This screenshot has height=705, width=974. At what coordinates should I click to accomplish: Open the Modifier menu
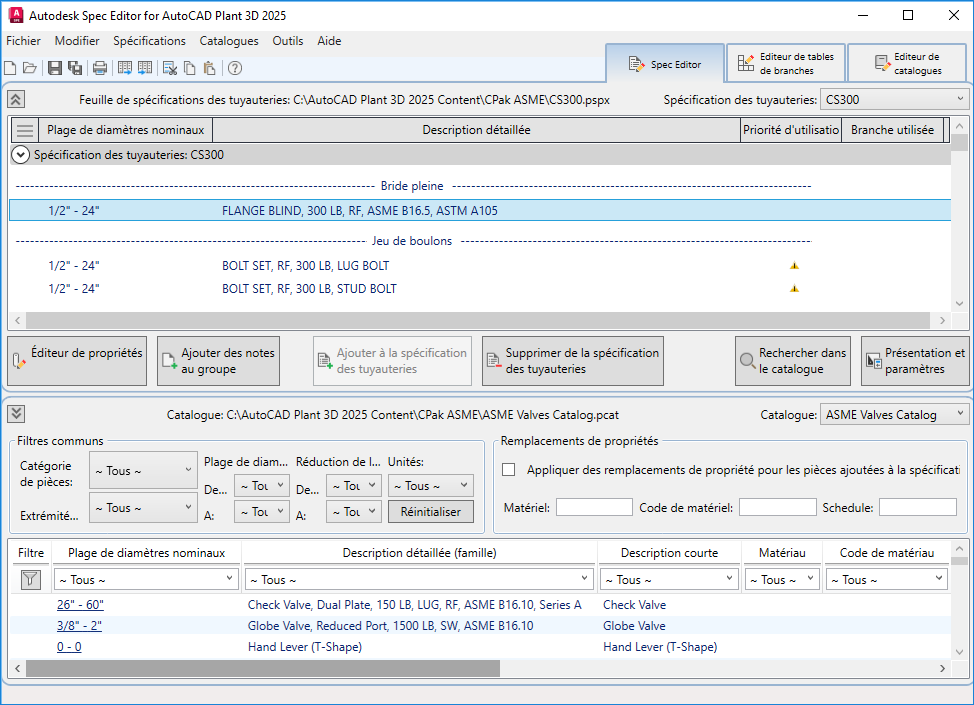coord(77,41)
